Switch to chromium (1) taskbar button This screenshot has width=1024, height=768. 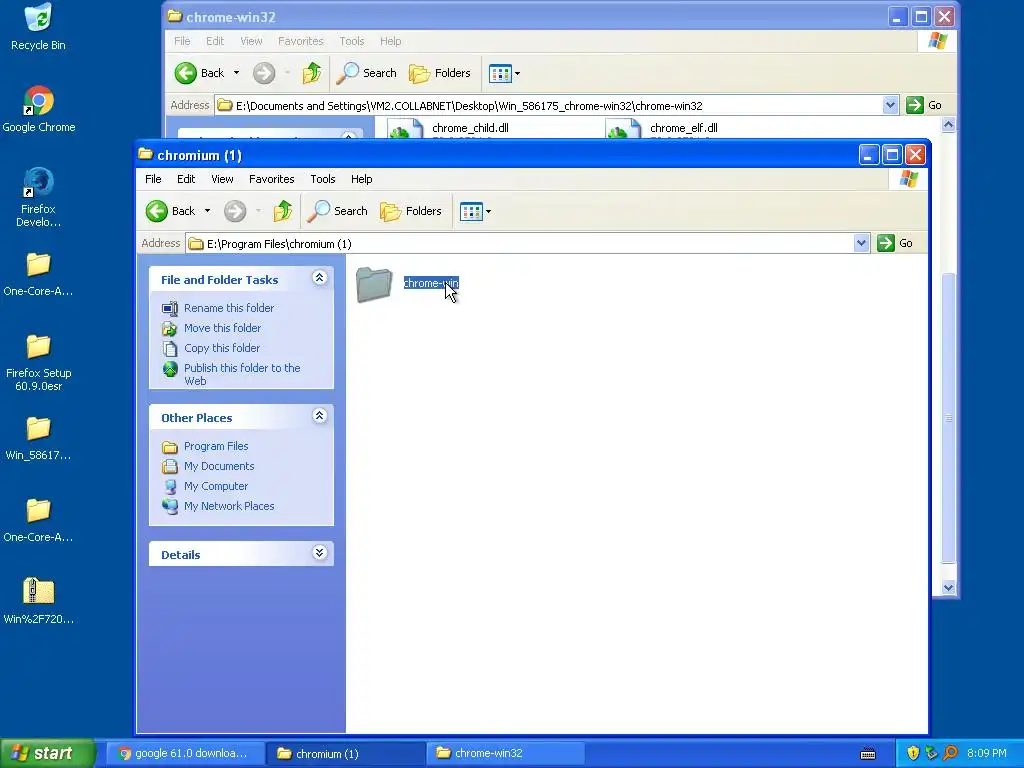click(x=346, y=753)
